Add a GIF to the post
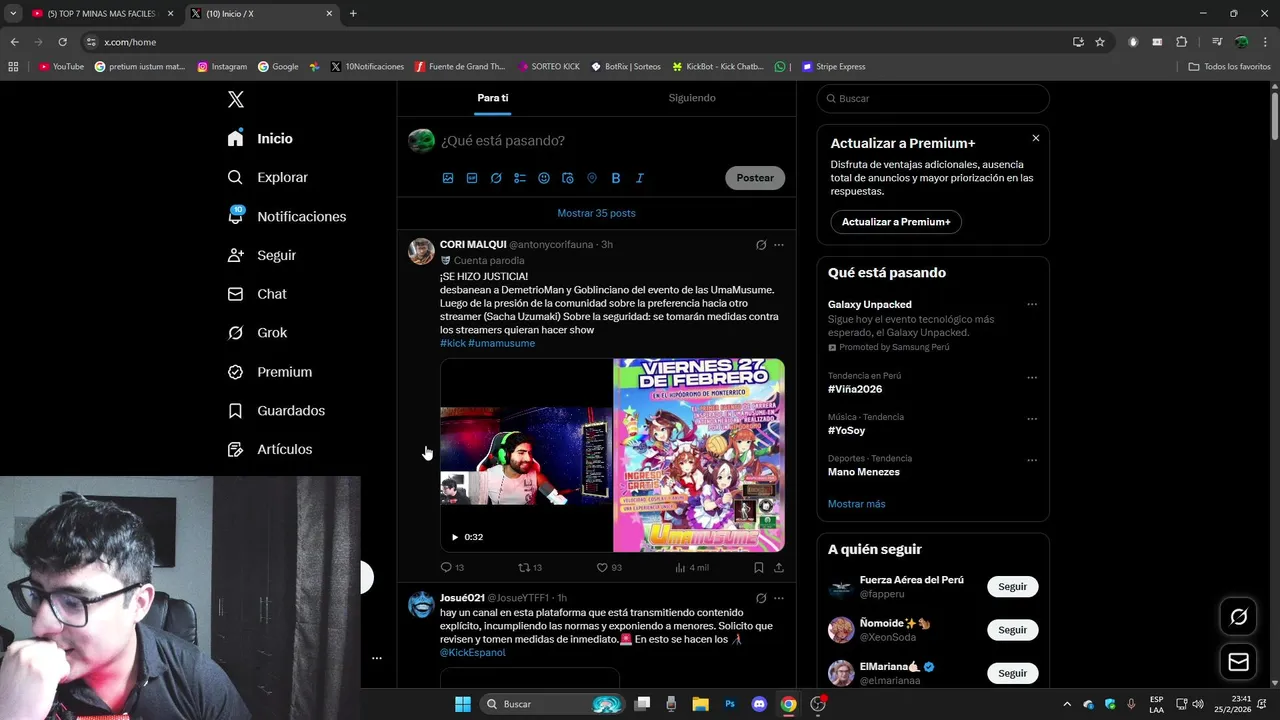Screen dimensions: 1280x720 (x=472, y=178)
